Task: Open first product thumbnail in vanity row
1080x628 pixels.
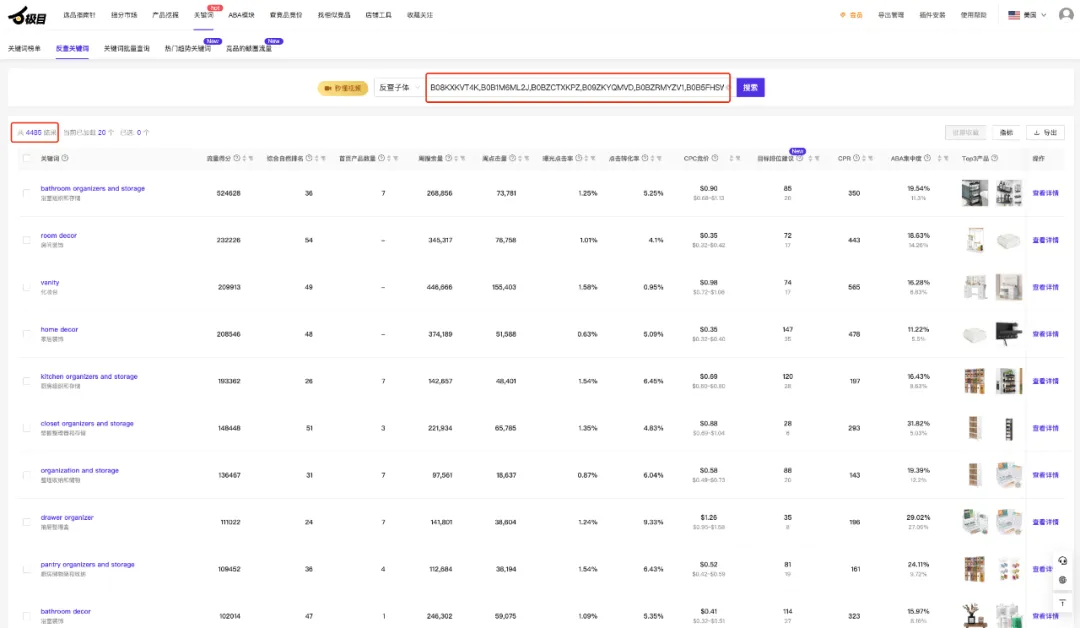Action: point(975,287)
